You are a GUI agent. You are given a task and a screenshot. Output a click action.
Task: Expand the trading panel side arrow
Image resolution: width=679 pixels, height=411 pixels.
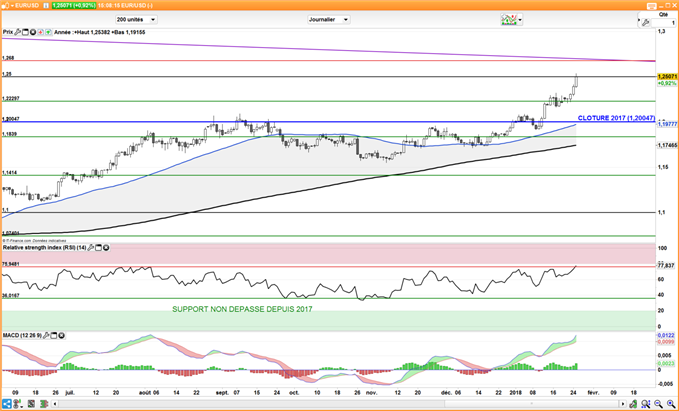coord(639,20)
